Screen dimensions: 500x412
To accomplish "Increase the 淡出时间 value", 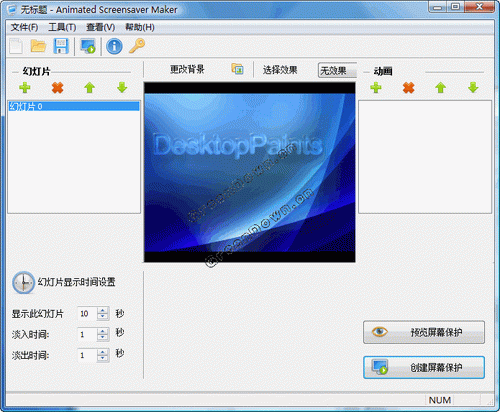I will pos(103,352).
